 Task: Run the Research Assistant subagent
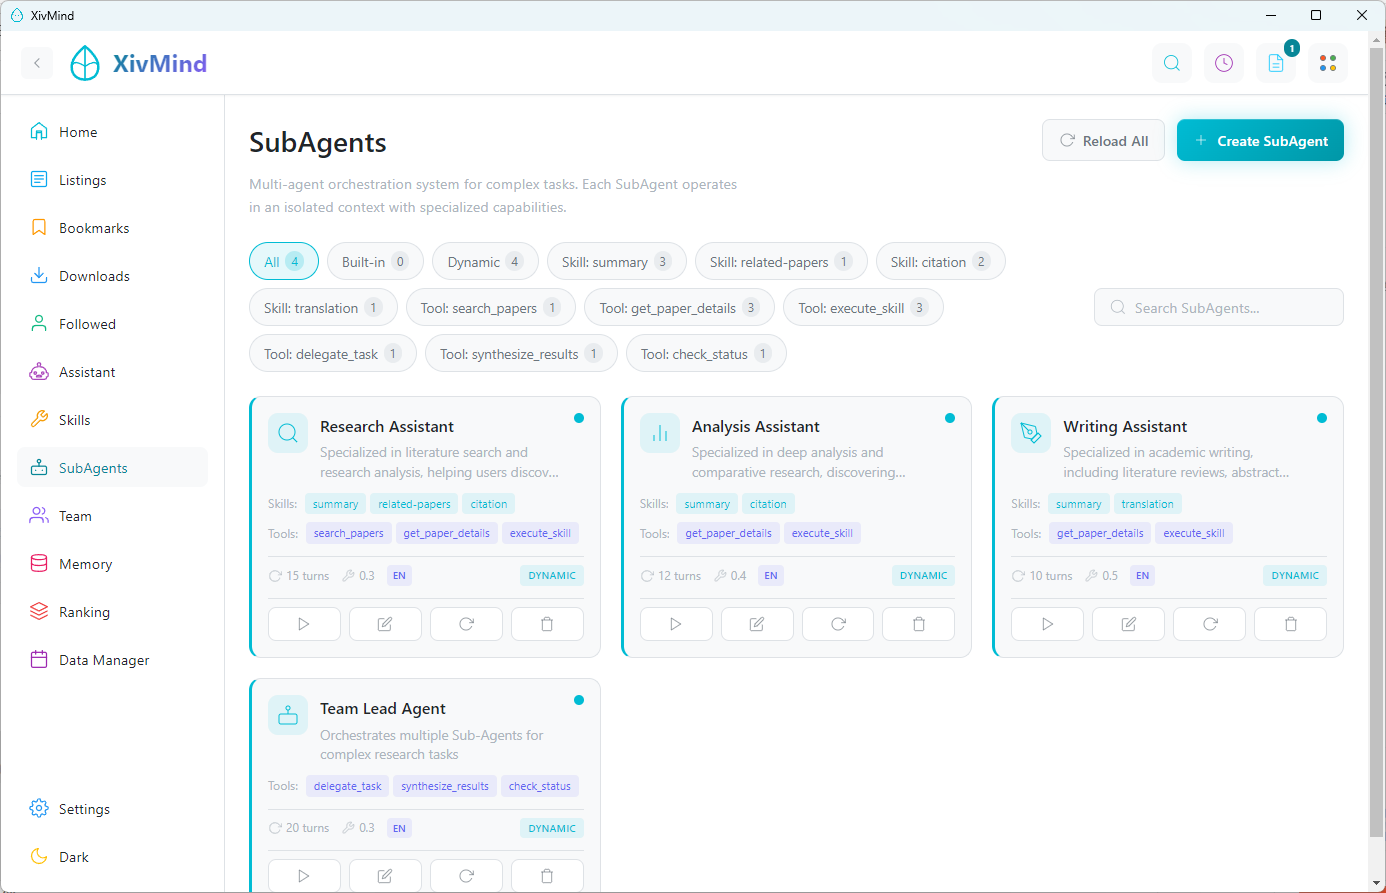pyautogui.click(x=304, y=624)
